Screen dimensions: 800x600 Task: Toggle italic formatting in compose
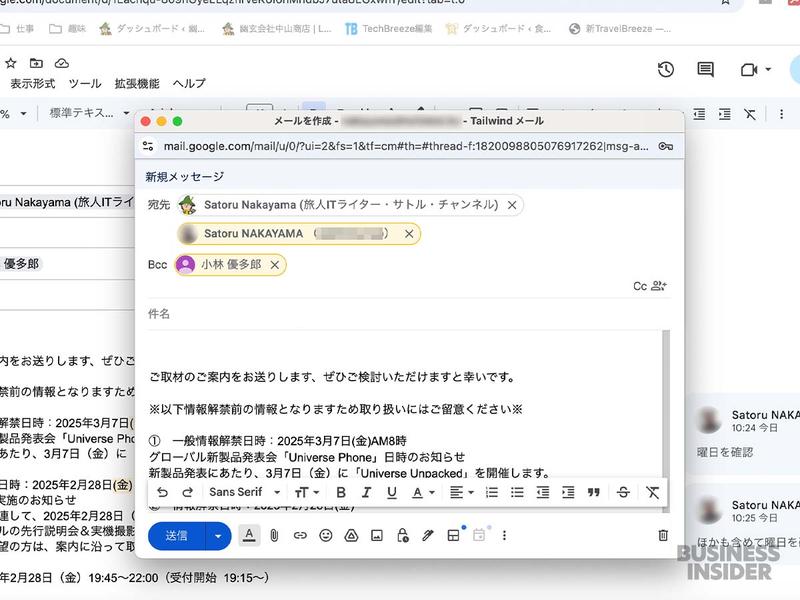tap(366, 492)
